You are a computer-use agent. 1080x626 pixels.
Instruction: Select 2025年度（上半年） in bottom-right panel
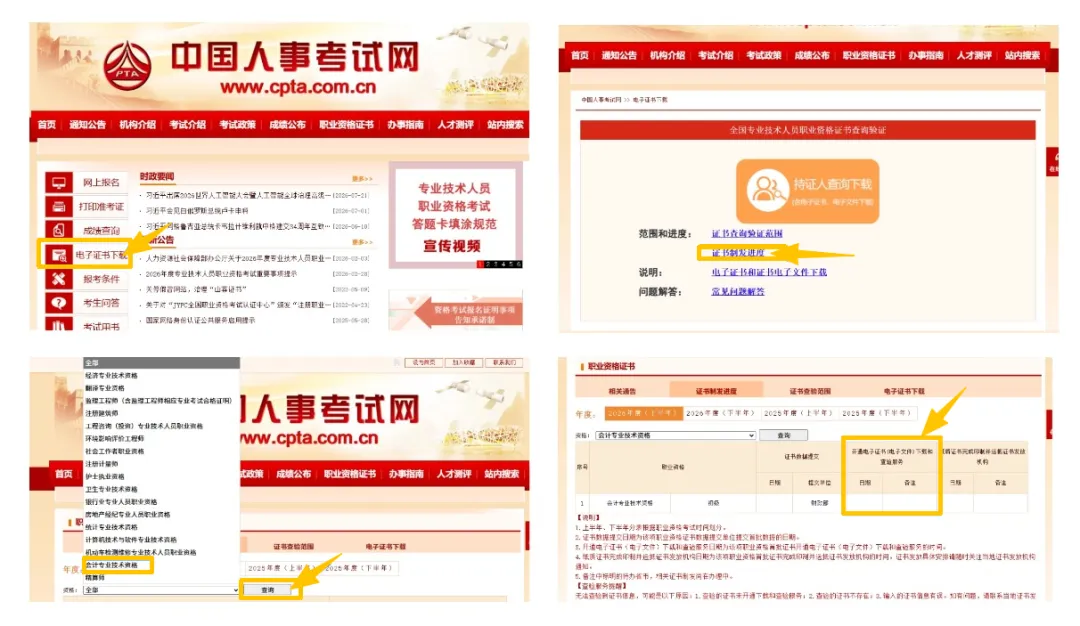[x=799, y=413]
